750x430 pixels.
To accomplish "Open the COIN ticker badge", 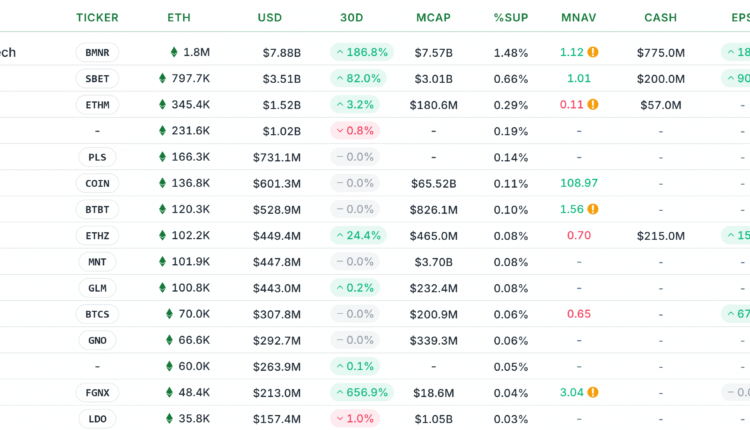I will point(97,183).
